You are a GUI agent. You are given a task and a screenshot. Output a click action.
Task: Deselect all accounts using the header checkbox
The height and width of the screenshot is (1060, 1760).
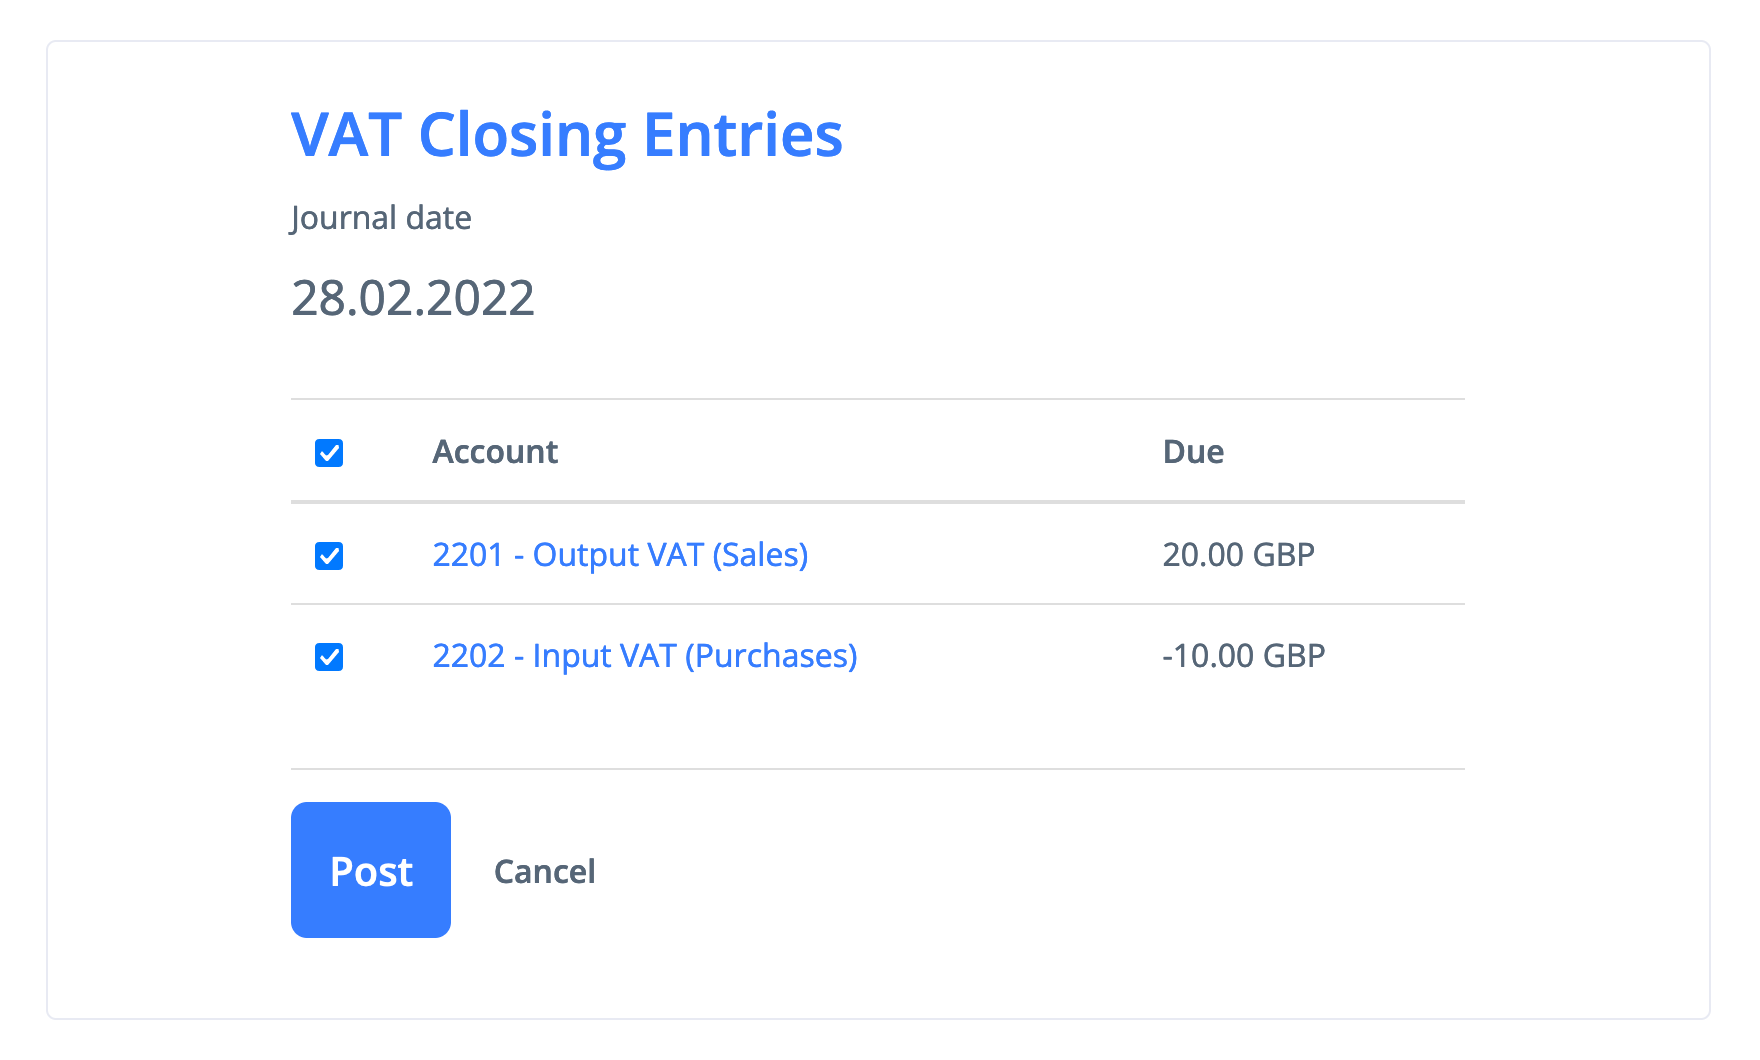coord(329,453)
